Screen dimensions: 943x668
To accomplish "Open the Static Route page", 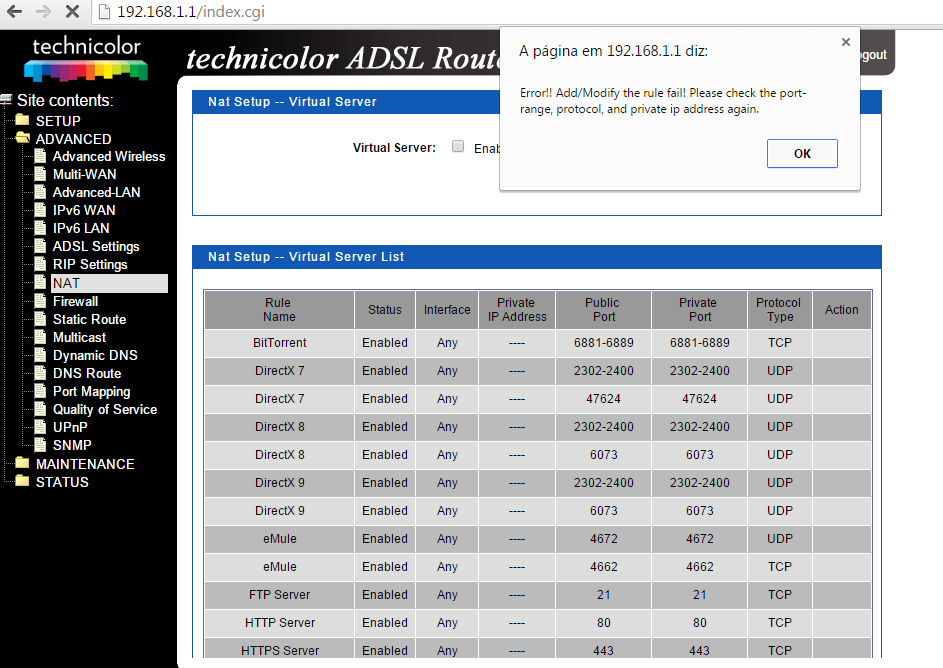I will tap(90, 319).
